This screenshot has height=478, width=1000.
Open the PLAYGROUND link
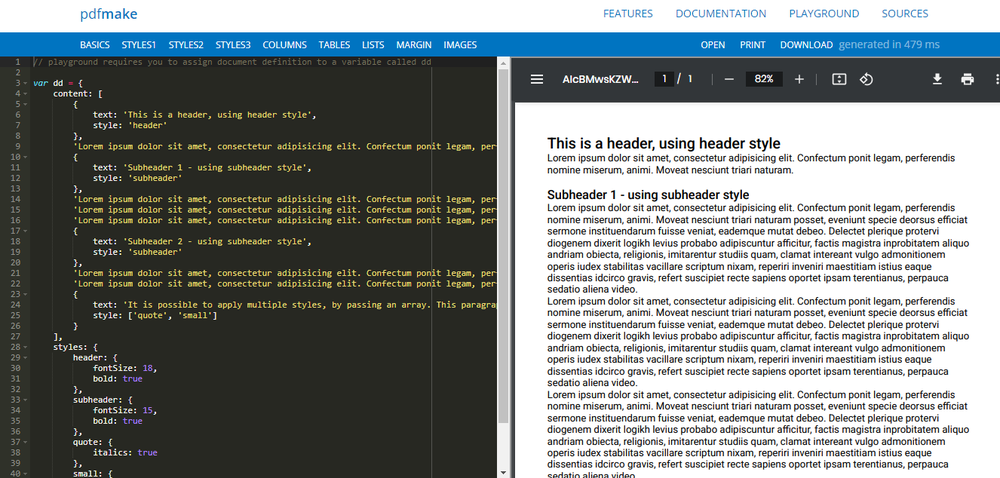(x=824, y=13)
